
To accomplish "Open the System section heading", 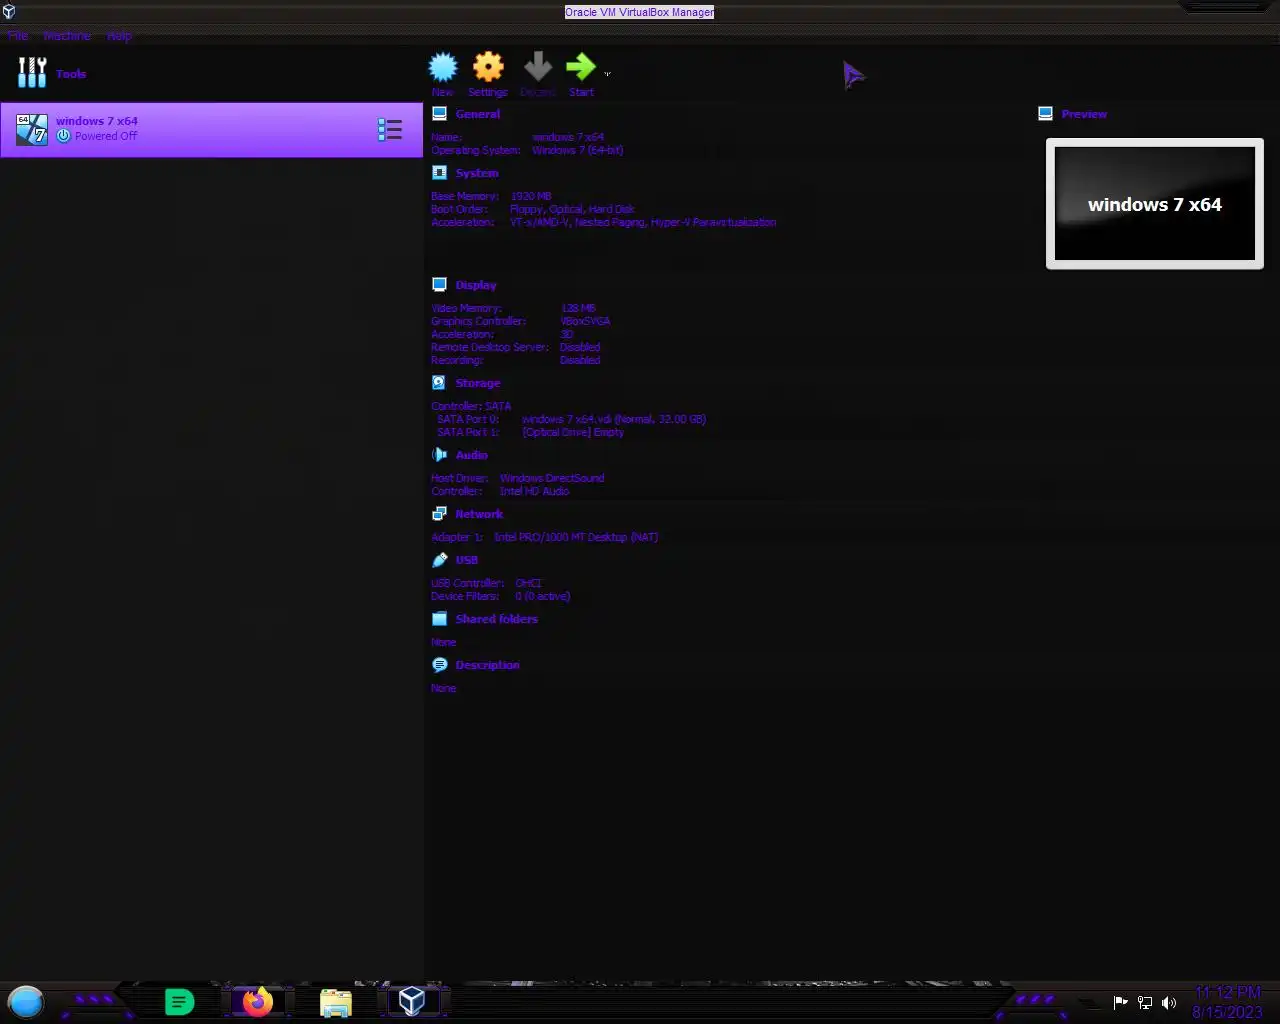I will (477, 173).
